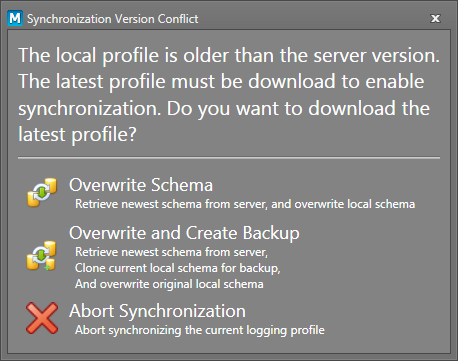Click 'Clone current local schema for backup' line

pos(178,268)
